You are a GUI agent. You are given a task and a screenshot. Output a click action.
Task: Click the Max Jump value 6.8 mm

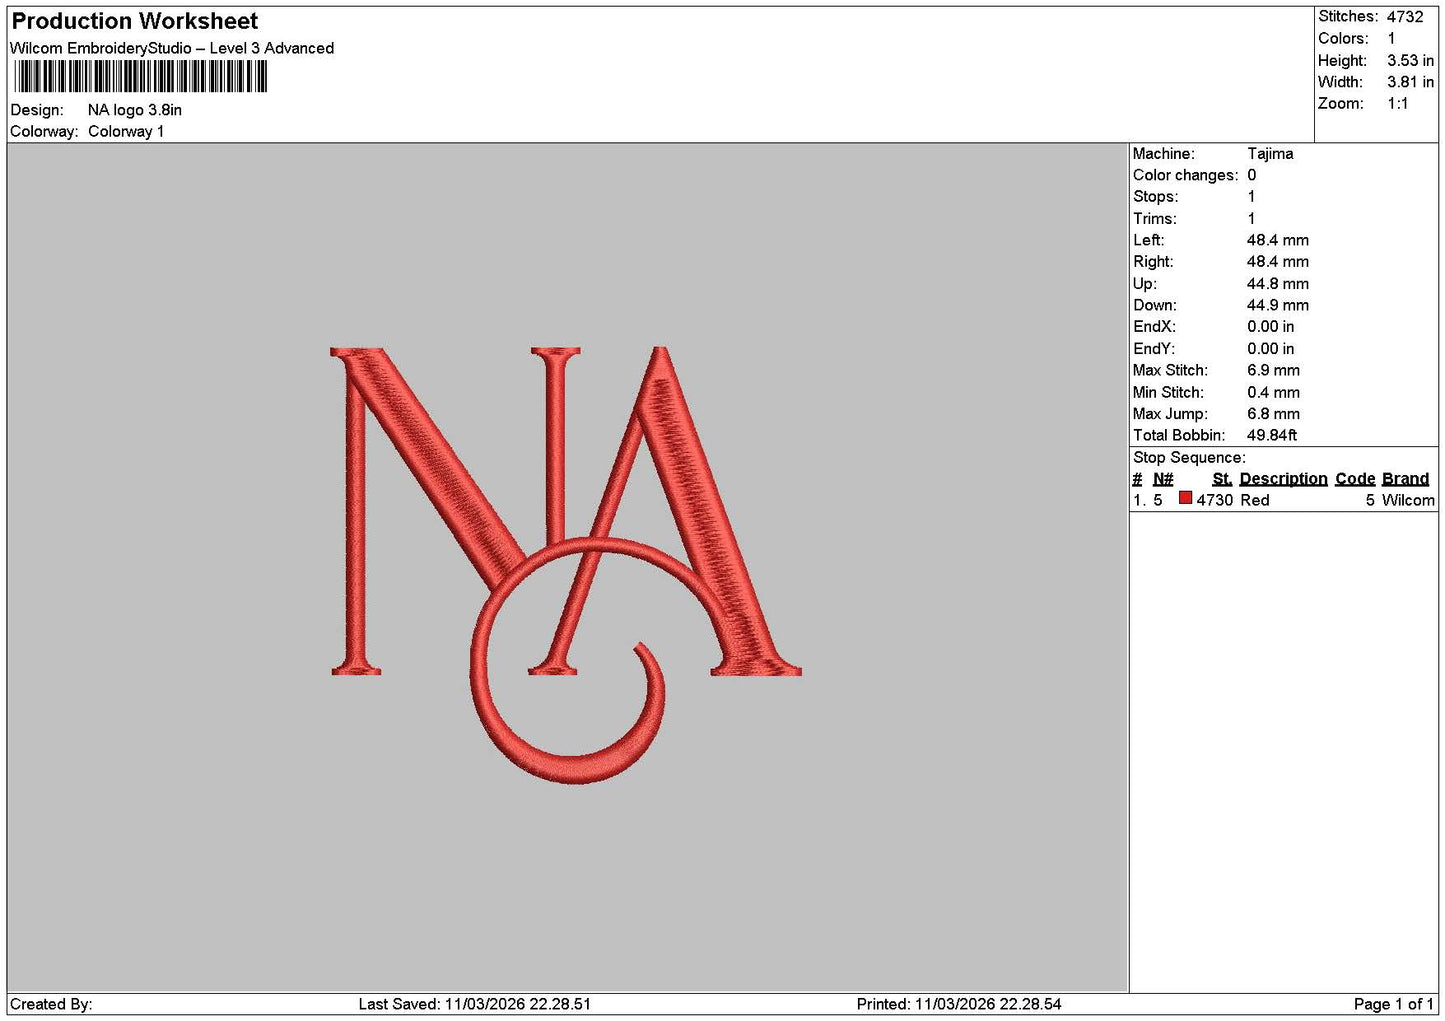(1273, 414)
